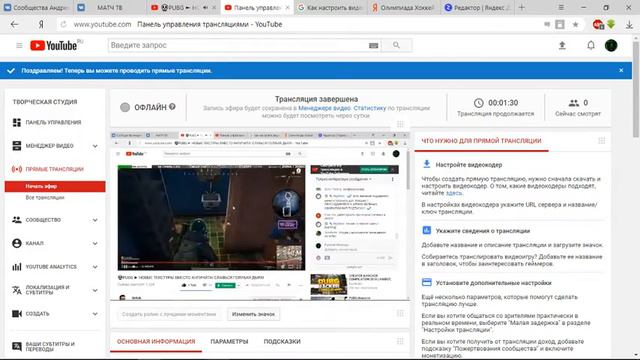The image size is (640, 360).
Task: Switch to the Как настроить browser tab
Action: tap(331, 7)
